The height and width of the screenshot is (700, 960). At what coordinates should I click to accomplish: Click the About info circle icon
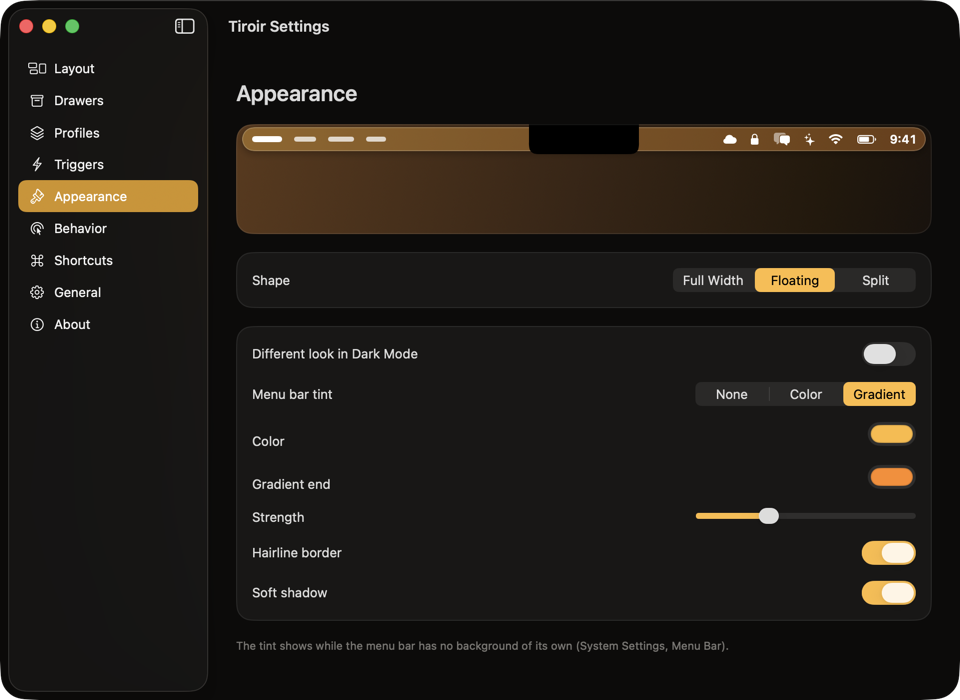[x=37, y=325]
